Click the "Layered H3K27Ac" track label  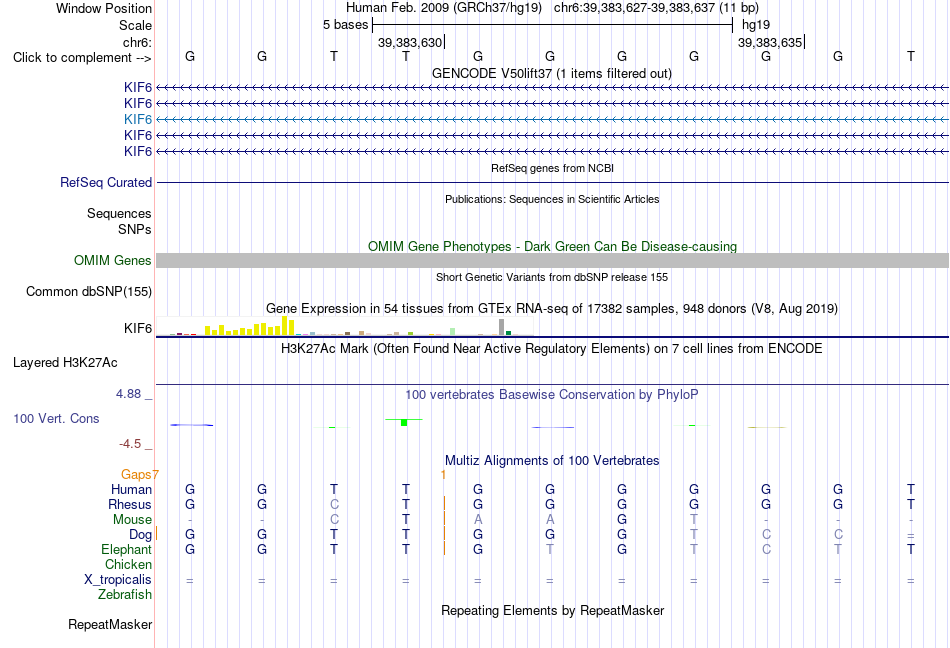click(65, 363)
